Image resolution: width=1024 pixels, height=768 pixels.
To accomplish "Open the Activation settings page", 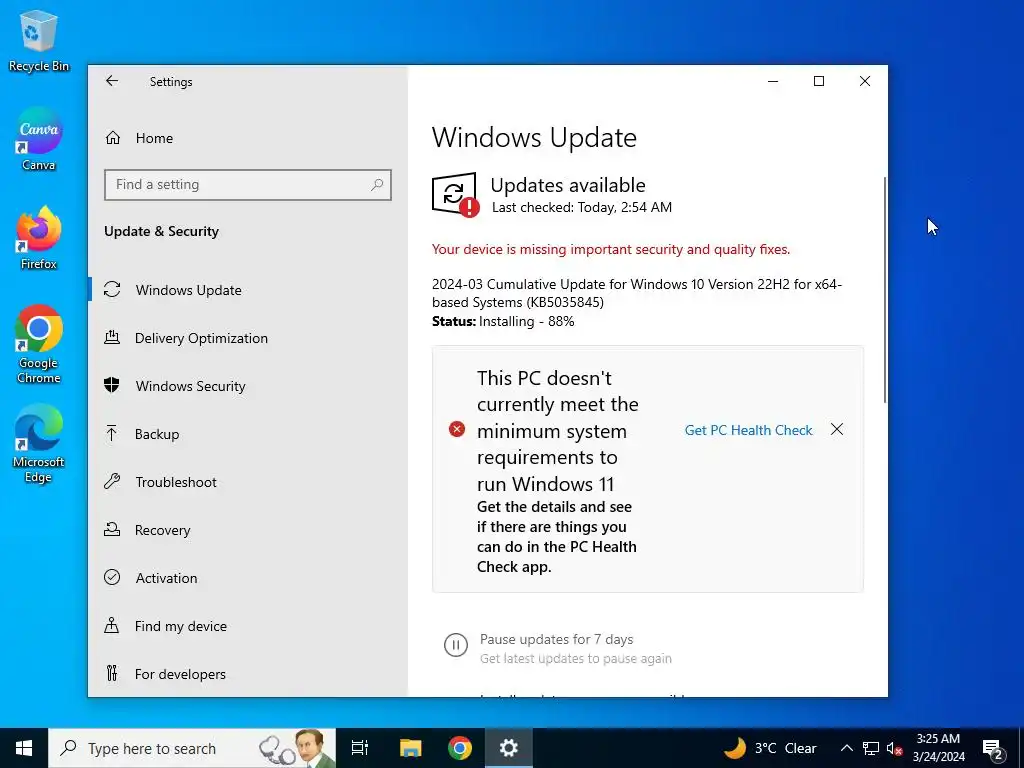I will pyautogui.click(x=166, y=578).
